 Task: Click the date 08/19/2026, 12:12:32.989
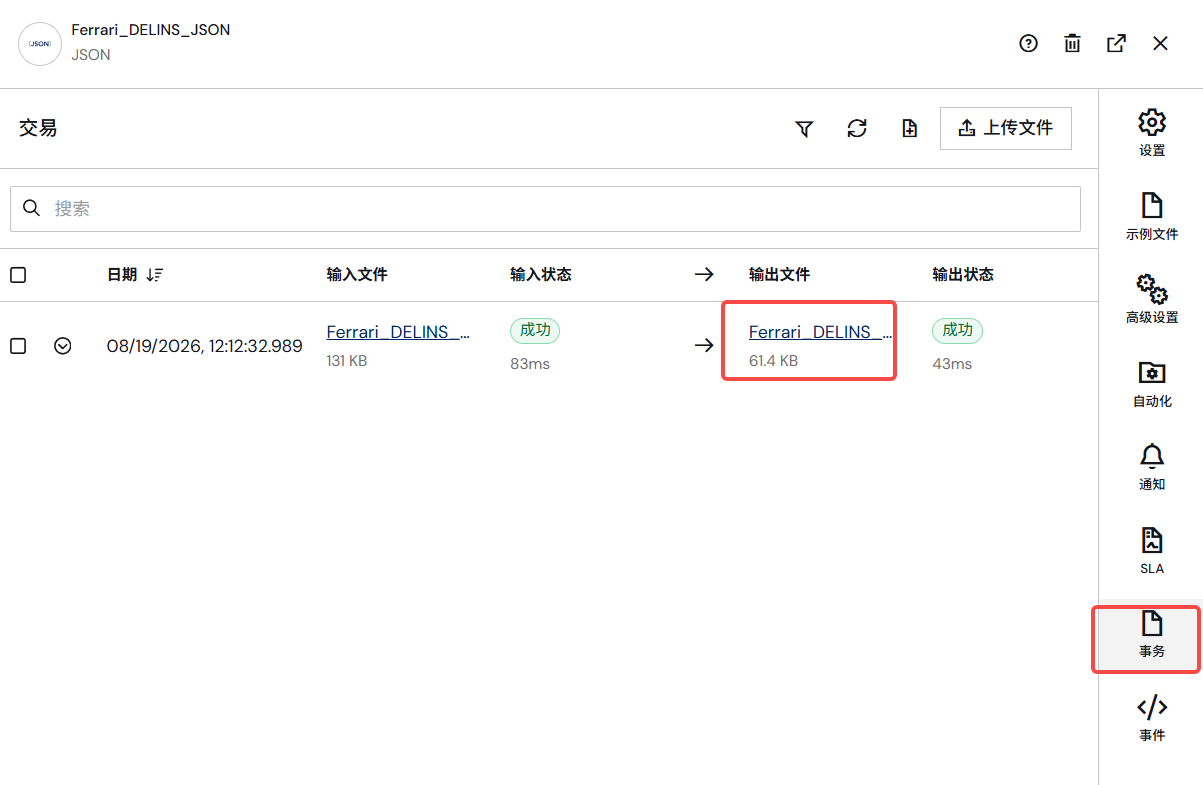point(205,346)
